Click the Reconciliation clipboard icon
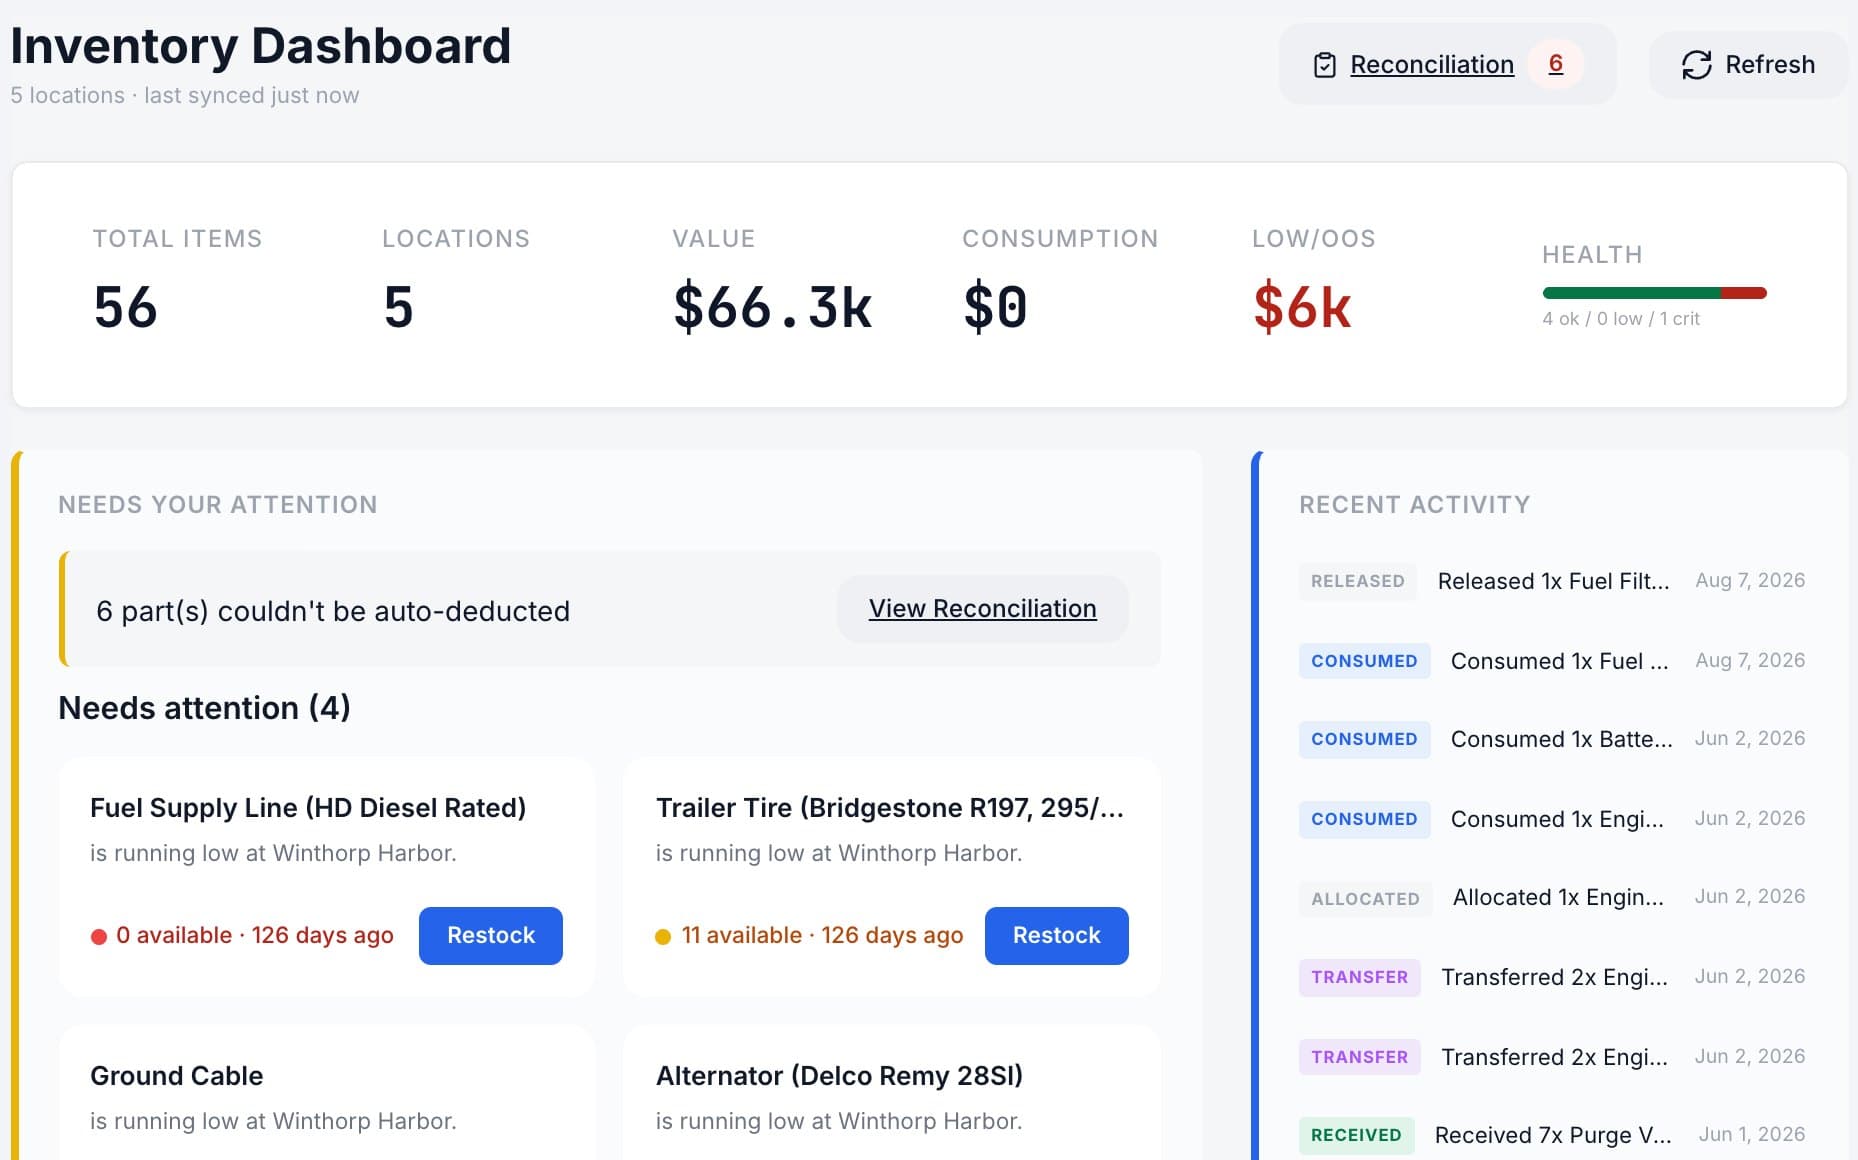 [x=1324, y=65]
